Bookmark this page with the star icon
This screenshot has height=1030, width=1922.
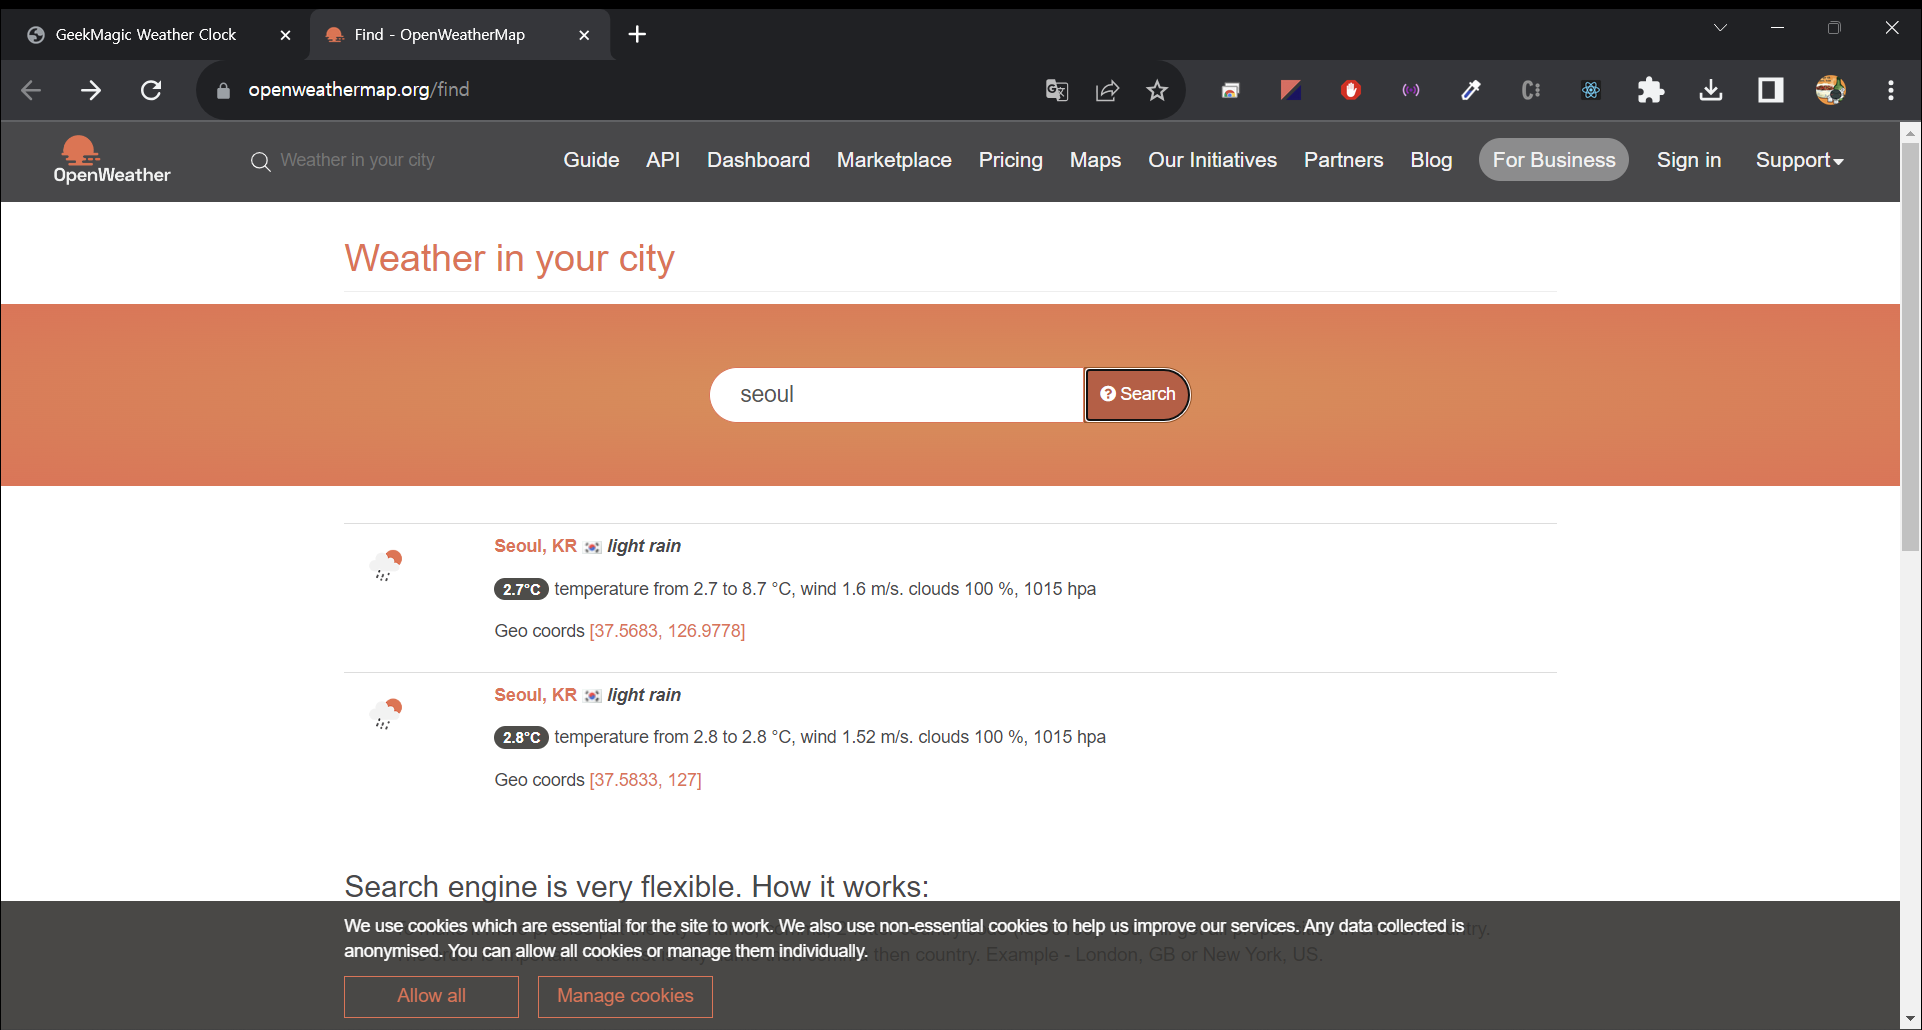tap(1157, 90)
